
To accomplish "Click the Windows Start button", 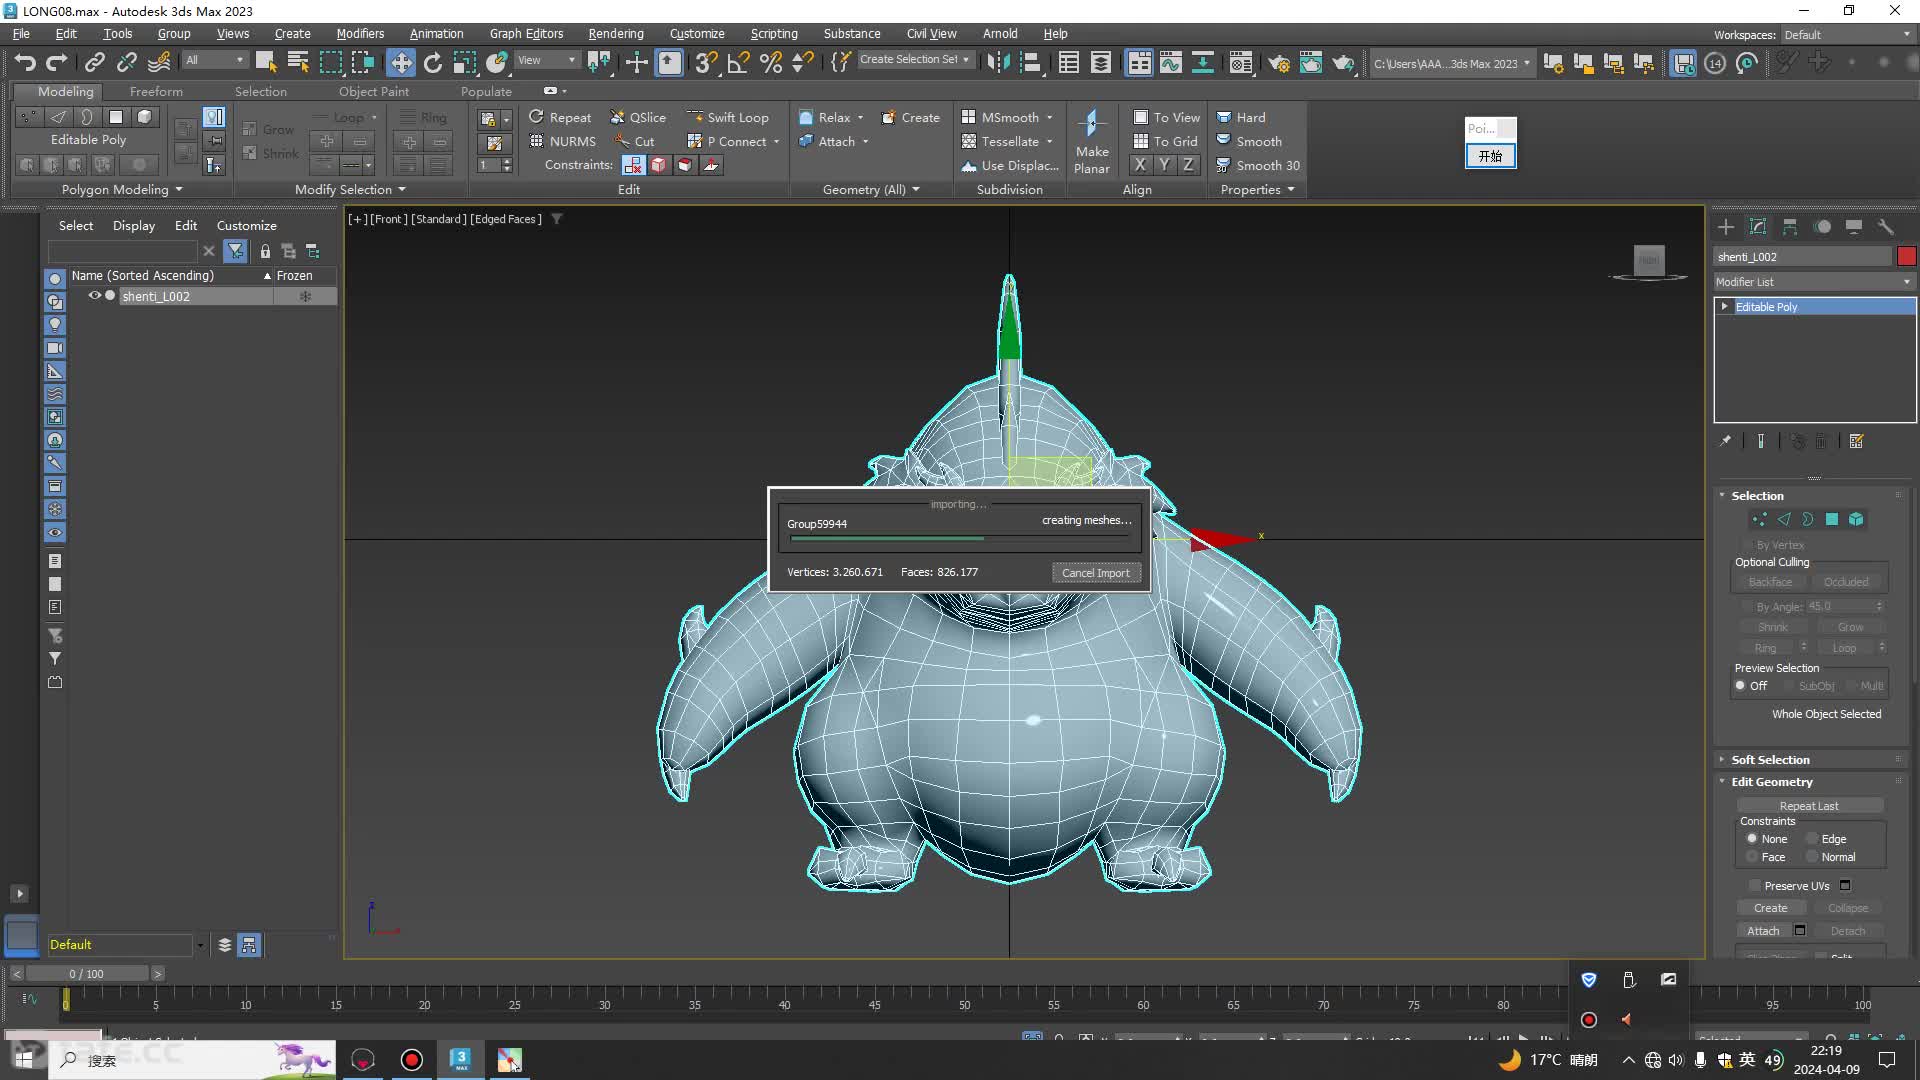I will pos(23,1060).
